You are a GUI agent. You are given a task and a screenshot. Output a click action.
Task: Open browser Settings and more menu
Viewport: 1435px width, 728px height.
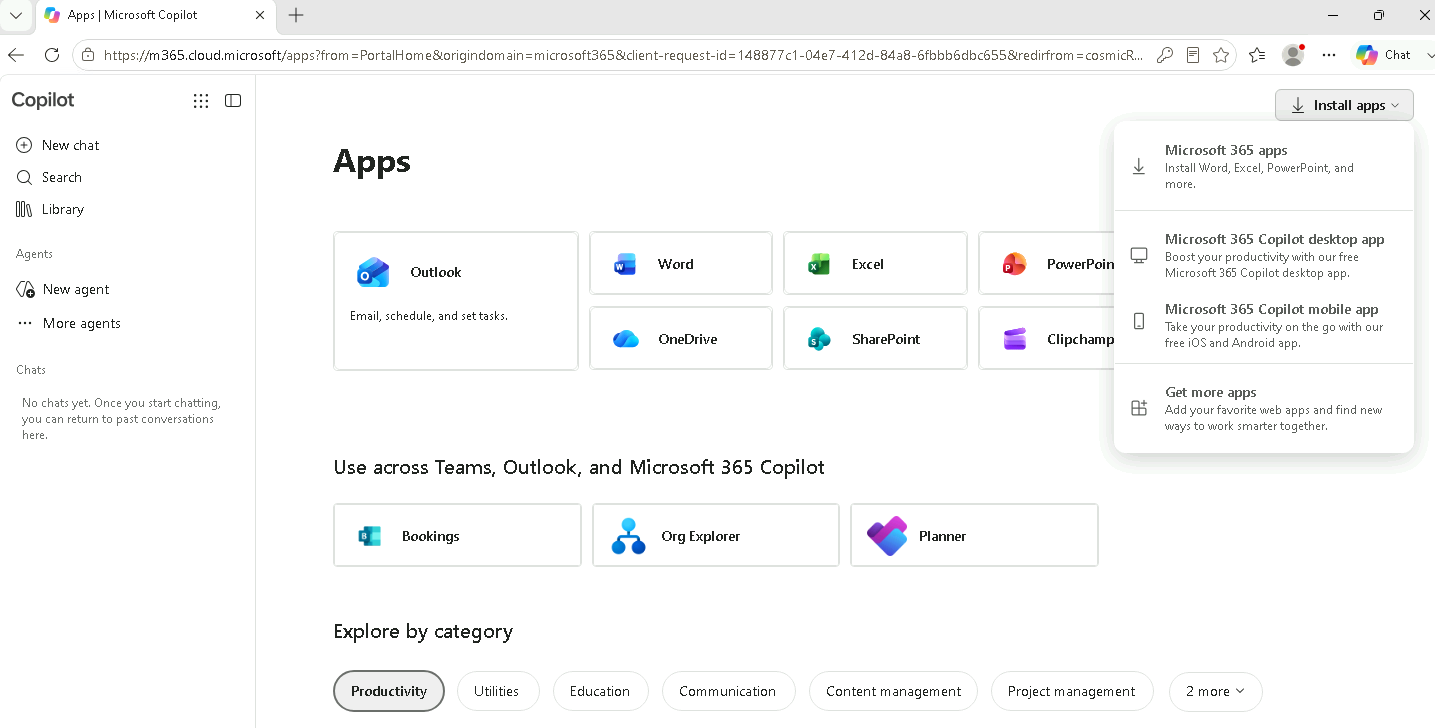(x=1329, y=55)
